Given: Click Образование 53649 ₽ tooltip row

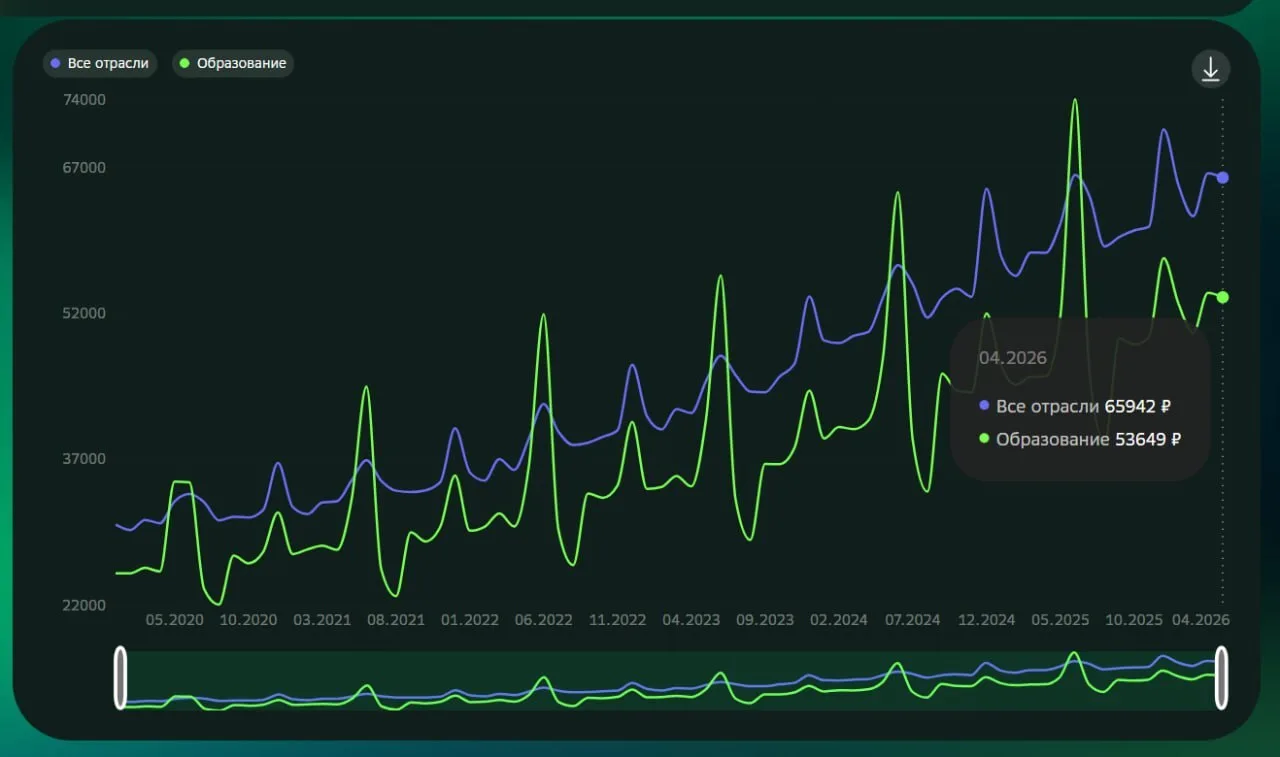Looking at the screenshot, I should click(x=1080, y=439).
